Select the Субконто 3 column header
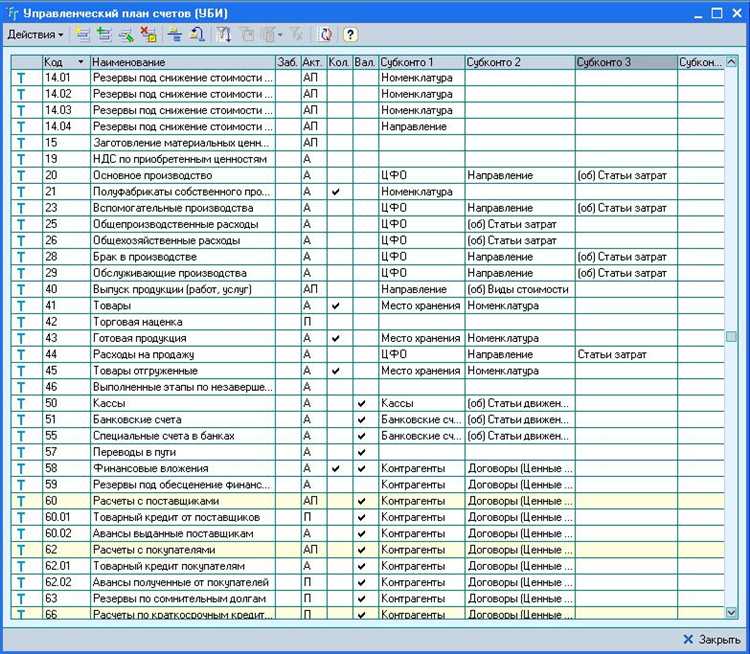This screenshot has height=654, width=750. point(624,62)
